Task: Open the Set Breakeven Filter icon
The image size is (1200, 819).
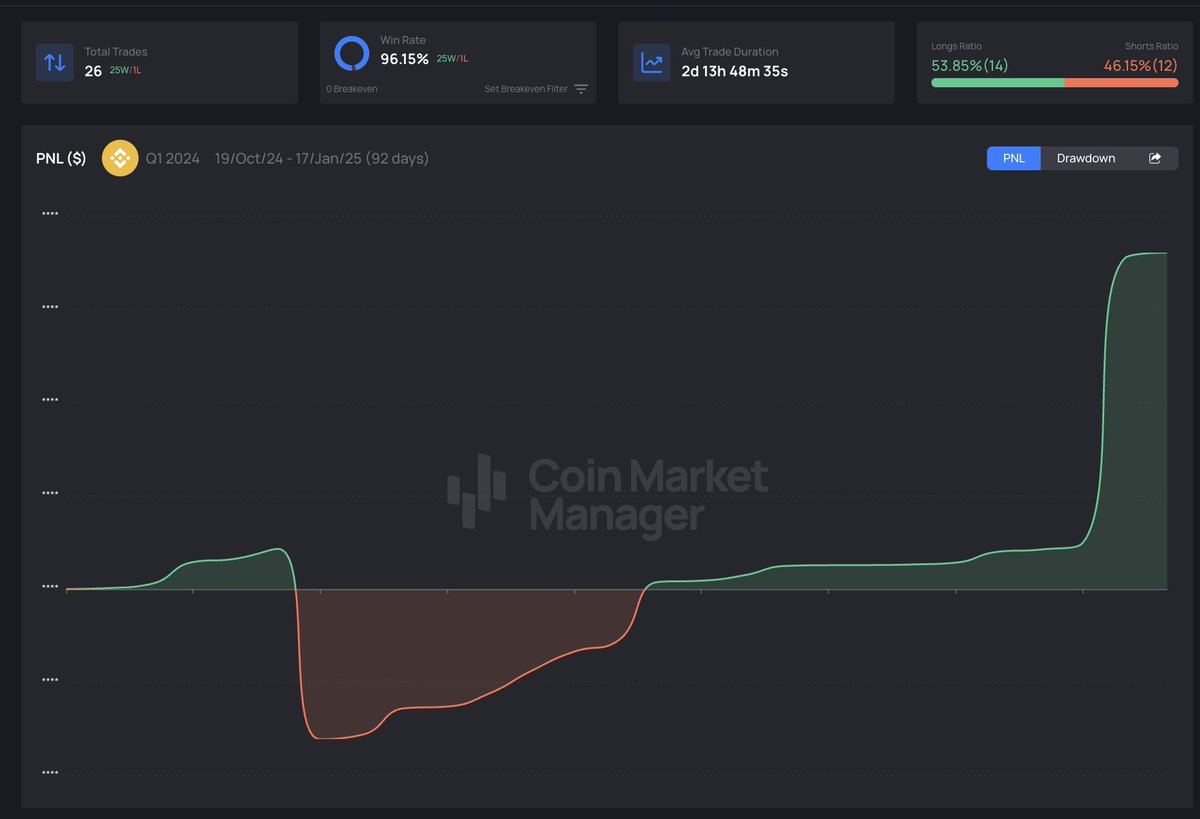Action: click(x=581, y=89)
